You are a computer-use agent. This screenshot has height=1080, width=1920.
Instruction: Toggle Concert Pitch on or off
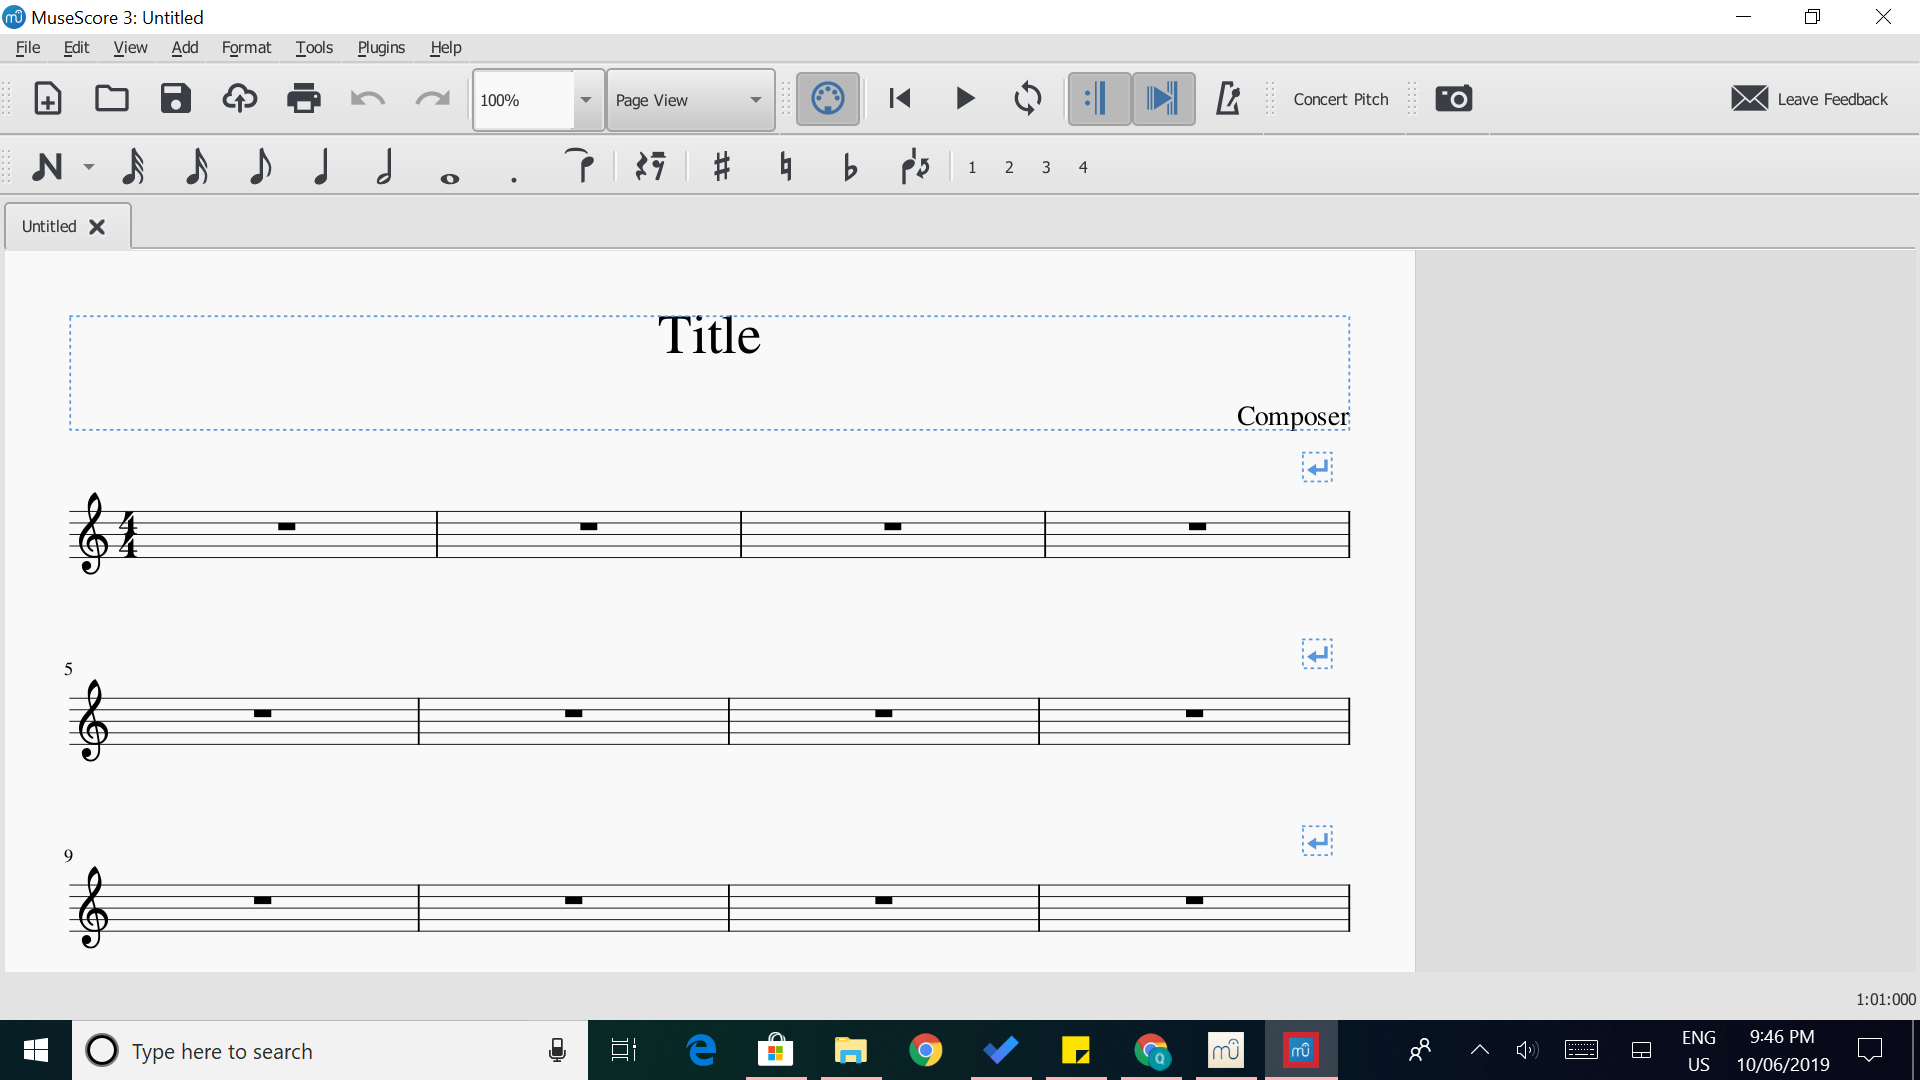[x=1340, y=99]
